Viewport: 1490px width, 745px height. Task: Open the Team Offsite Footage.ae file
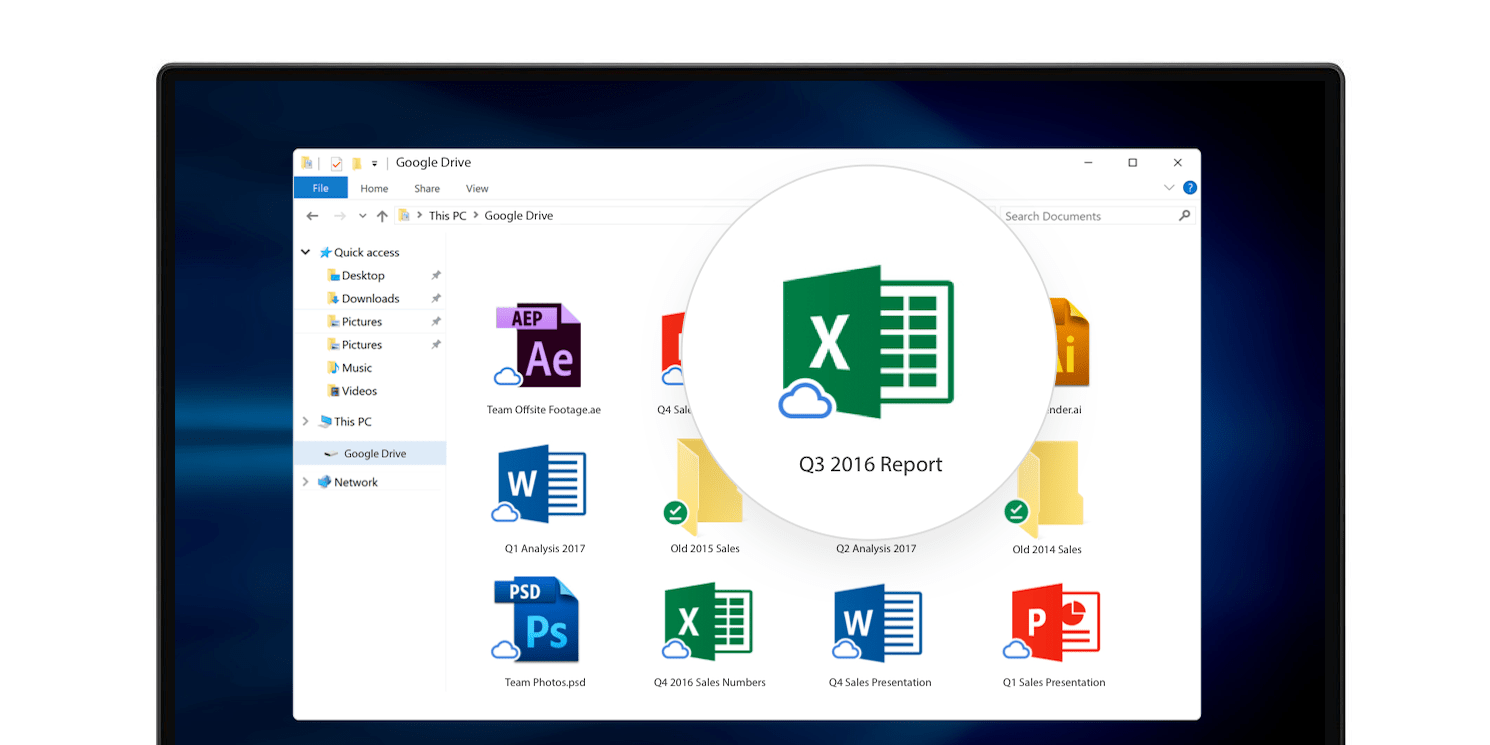pyautogui.click(x=541, y=347)
